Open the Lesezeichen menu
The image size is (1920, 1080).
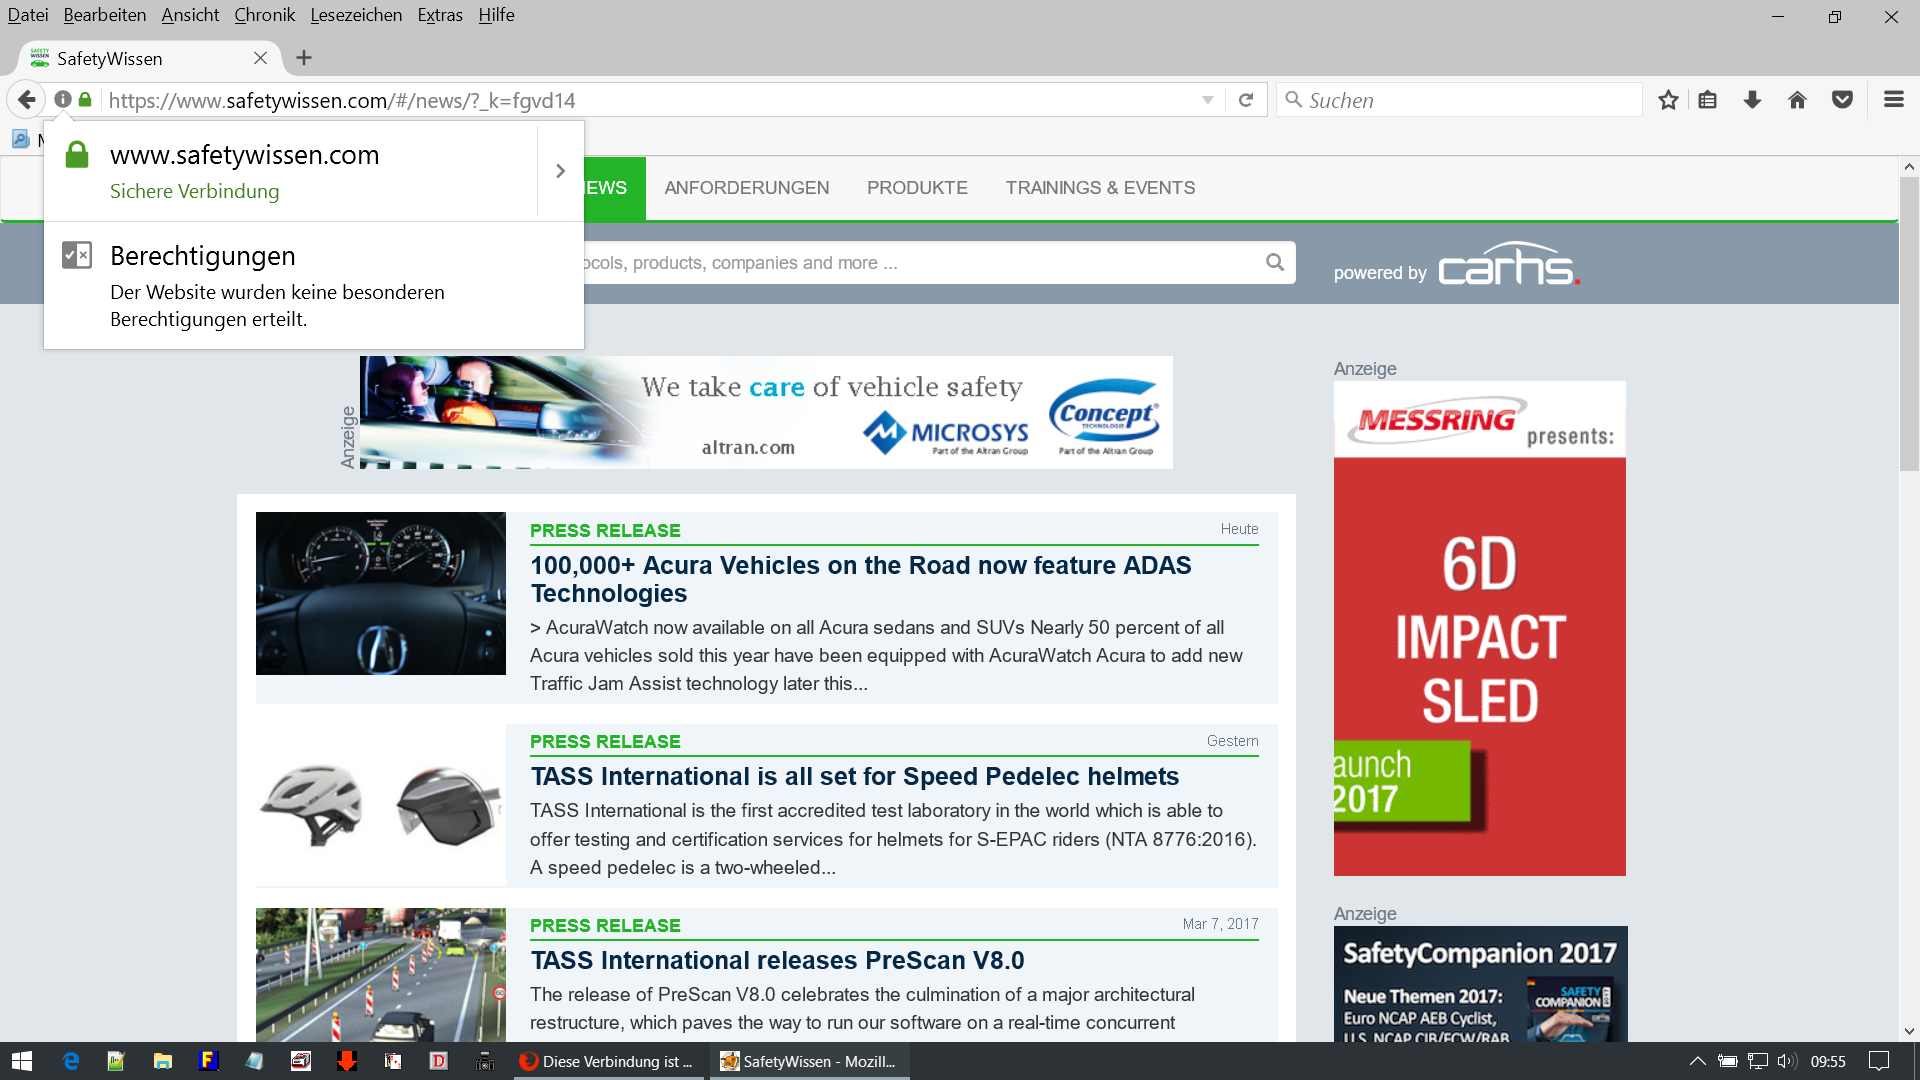356,15
